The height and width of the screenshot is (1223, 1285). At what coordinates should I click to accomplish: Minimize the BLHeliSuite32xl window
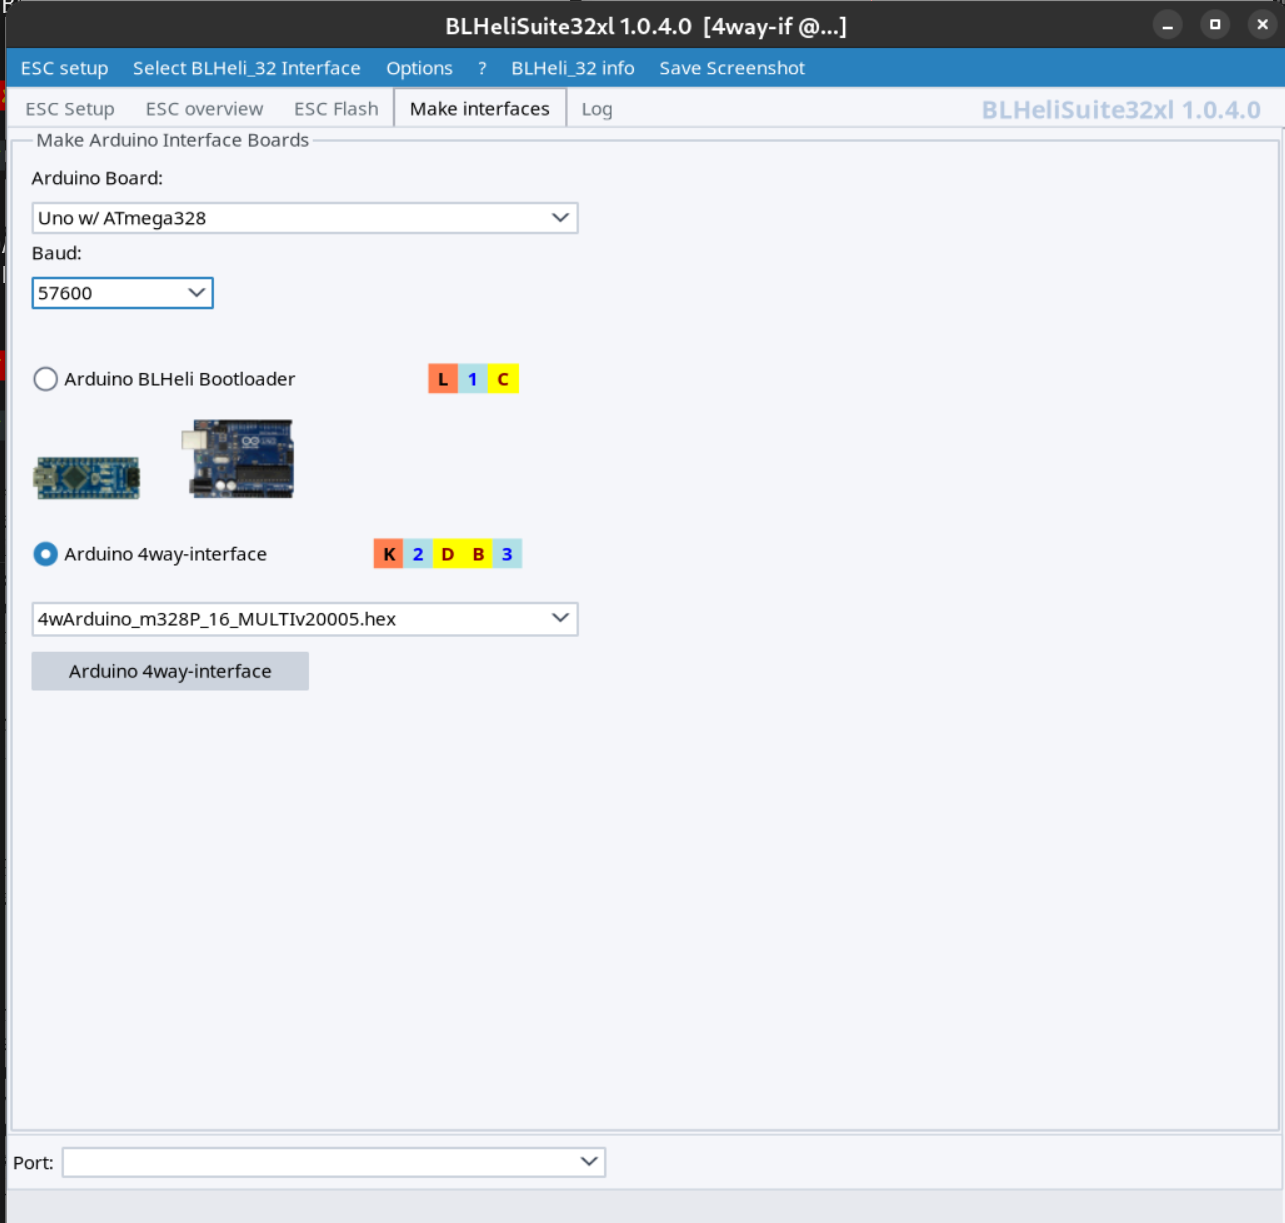[x=1167, y=25]
